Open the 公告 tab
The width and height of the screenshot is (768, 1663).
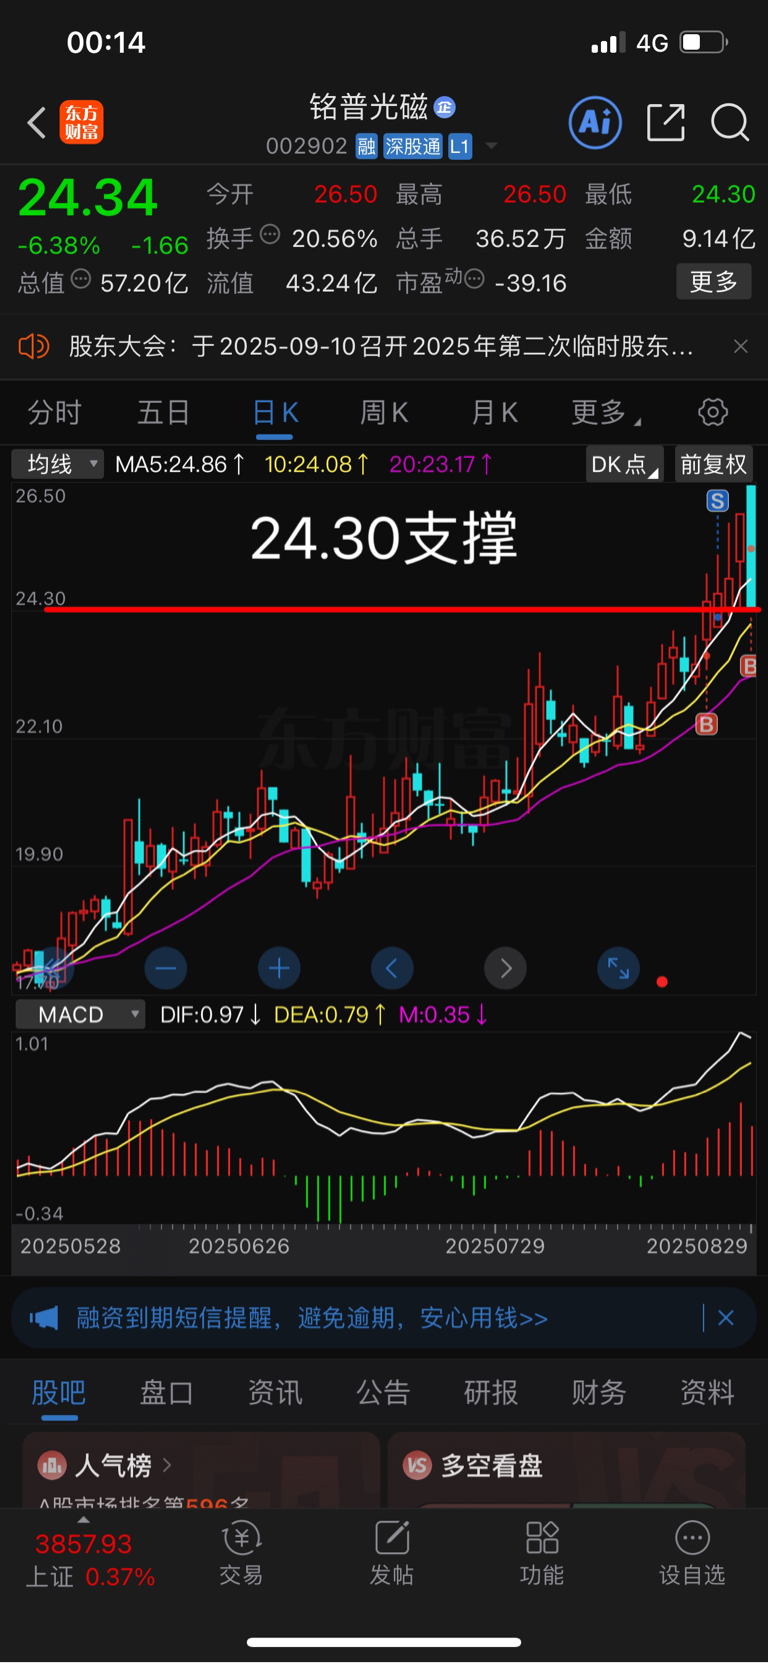coord(383,1392)
